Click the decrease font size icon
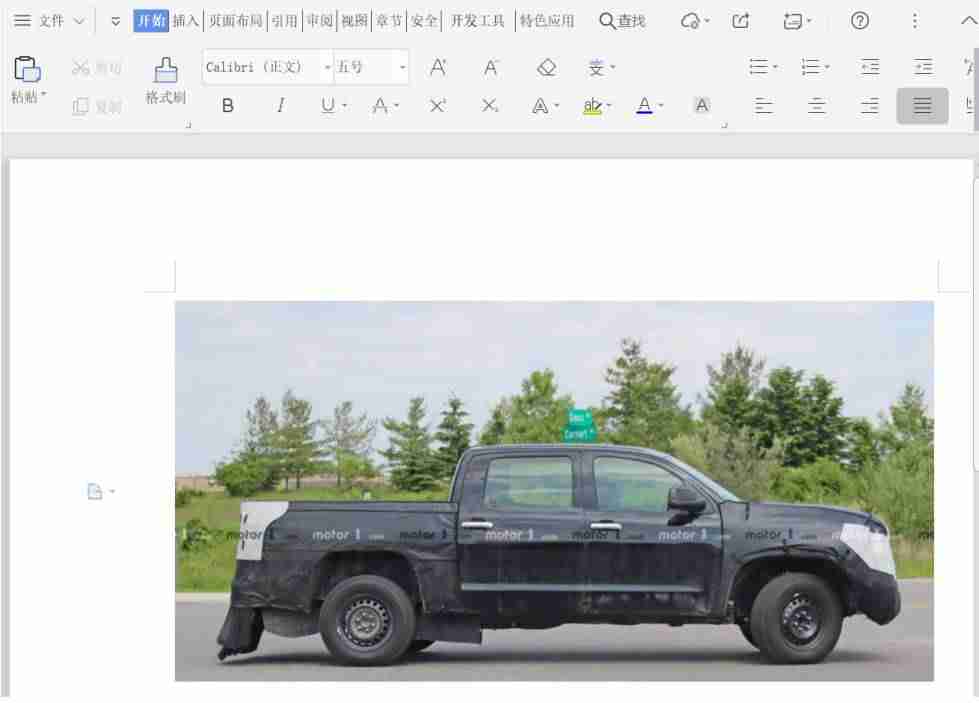The height and width of the screenshot is (703, 979). pos(491,67)
